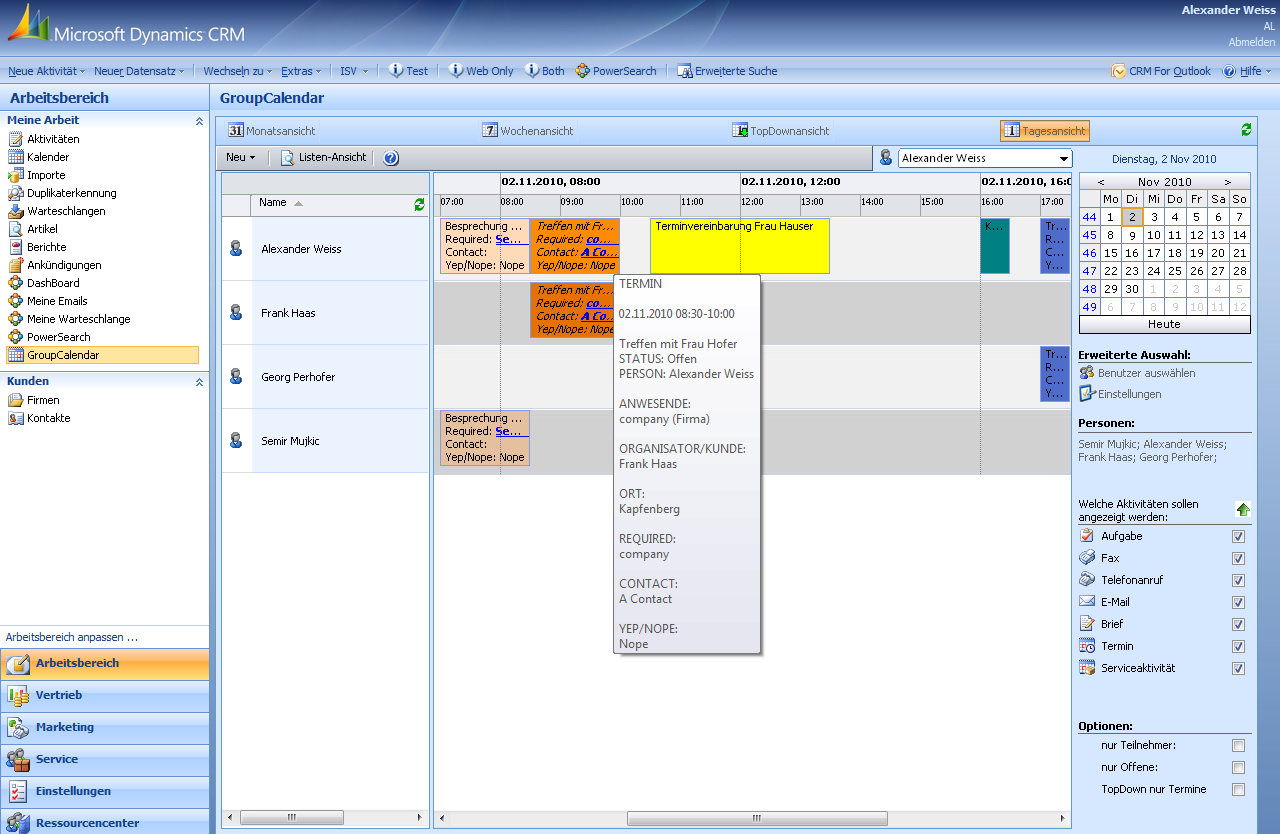Collapse the Meine Arbeit section
The image size is (1280, 834).
pos(199,121)
